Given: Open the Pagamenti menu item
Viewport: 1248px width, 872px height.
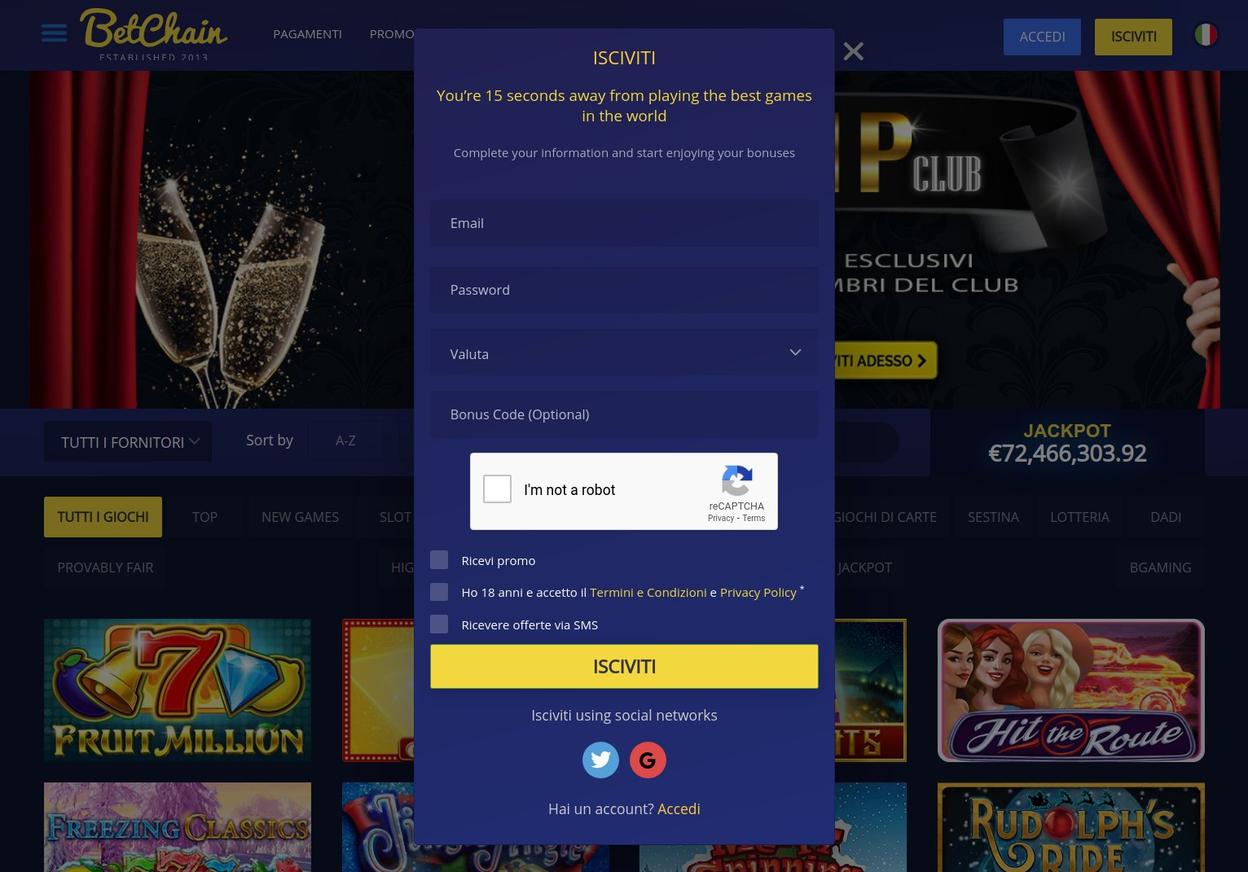Looking at the screenshot, I should 307,34.
